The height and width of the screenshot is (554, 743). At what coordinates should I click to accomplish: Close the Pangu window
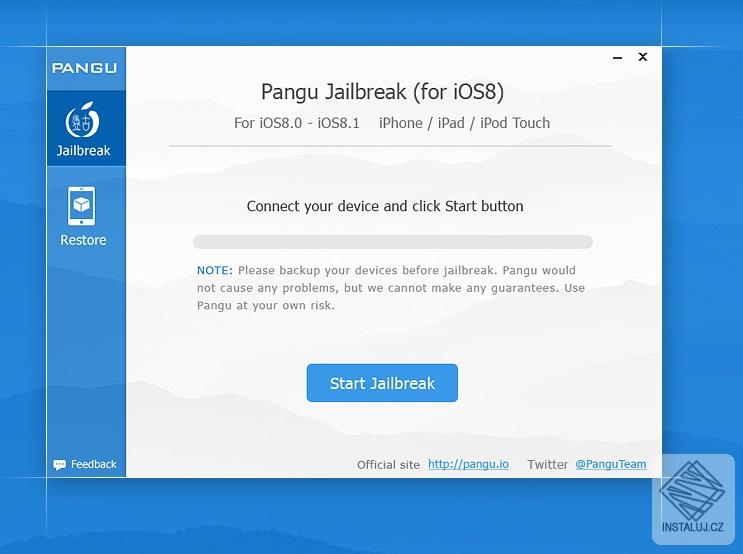pos(643,57)
